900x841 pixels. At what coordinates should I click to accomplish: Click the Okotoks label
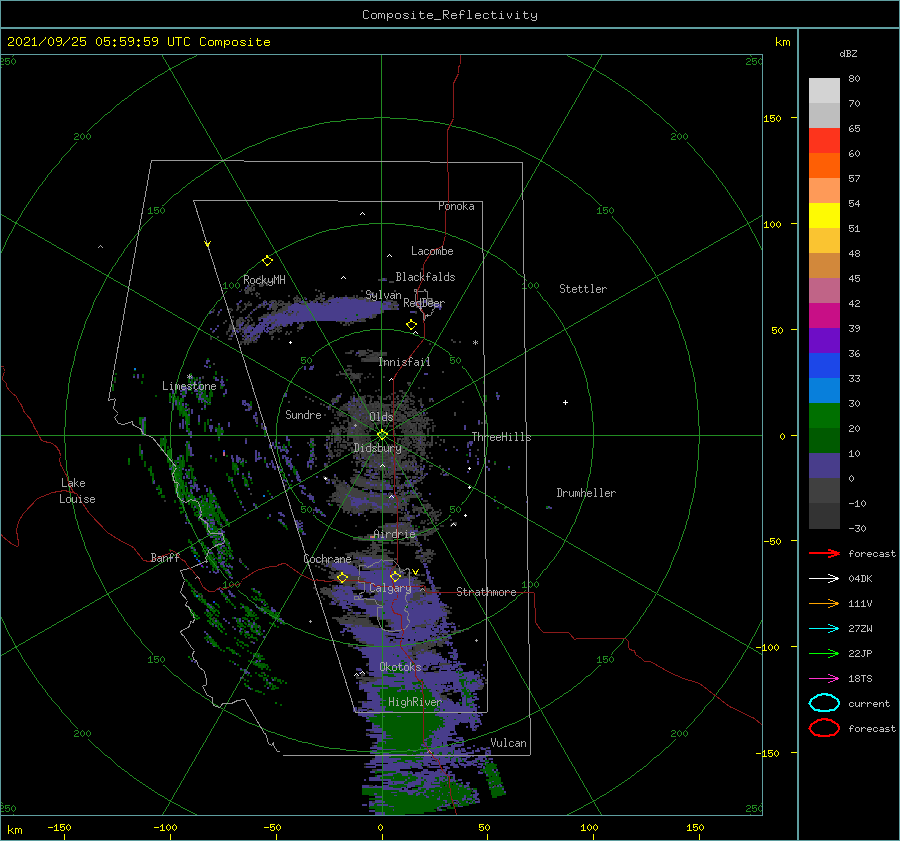400,667
